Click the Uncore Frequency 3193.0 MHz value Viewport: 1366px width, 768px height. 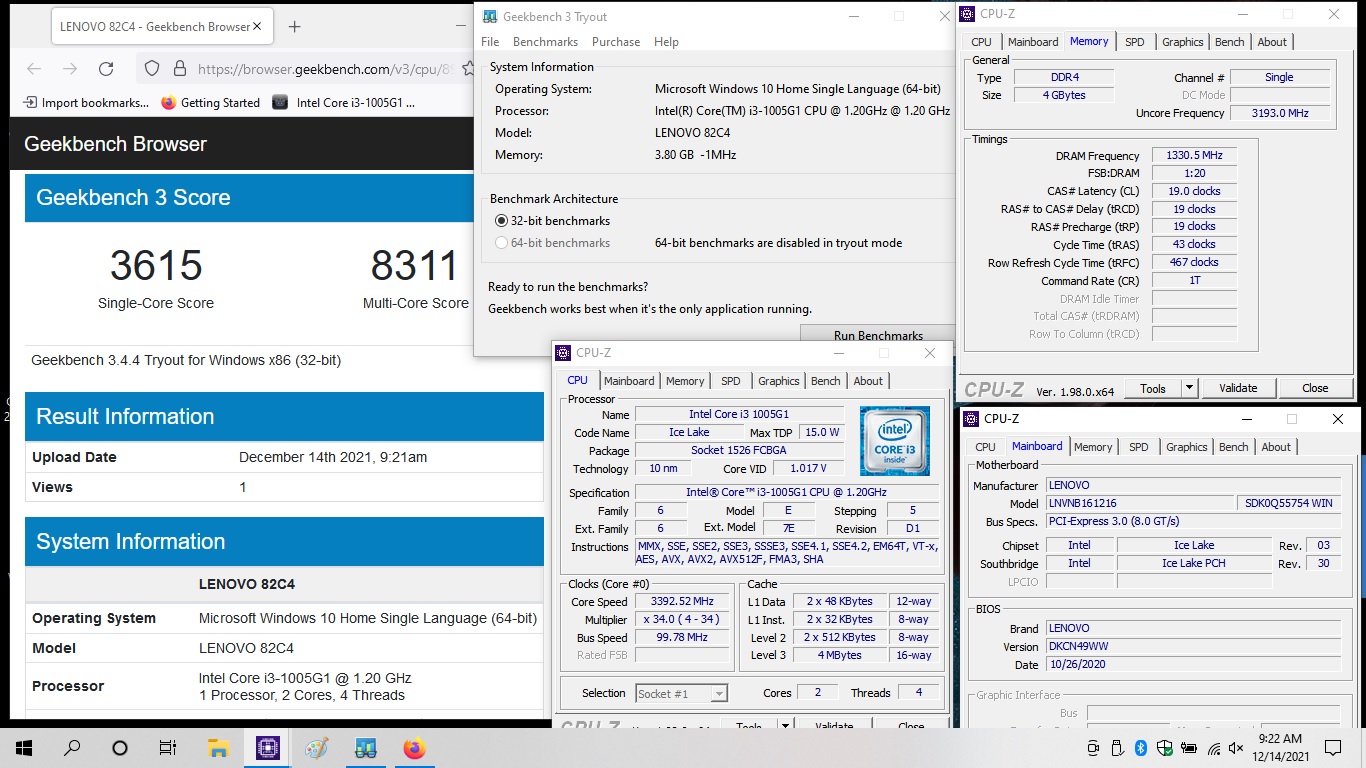coord(1280,113)
